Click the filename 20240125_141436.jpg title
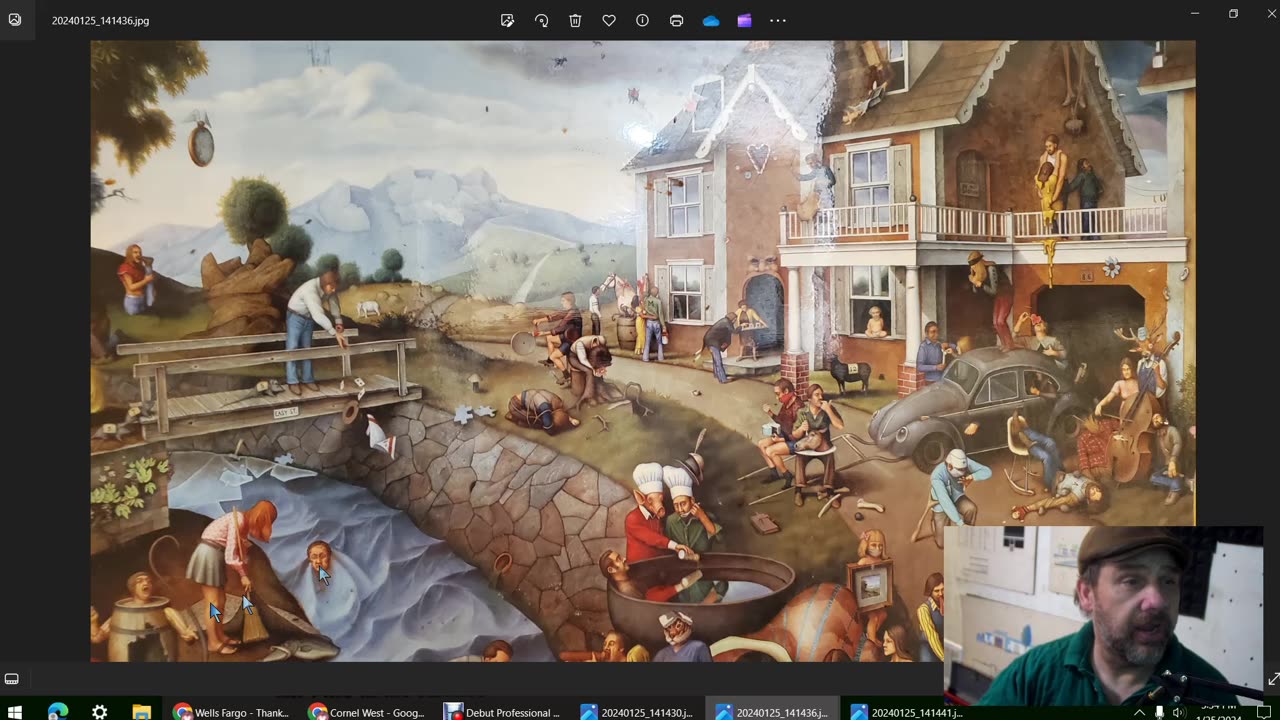The image size is (1280, 720). point(101,20)
